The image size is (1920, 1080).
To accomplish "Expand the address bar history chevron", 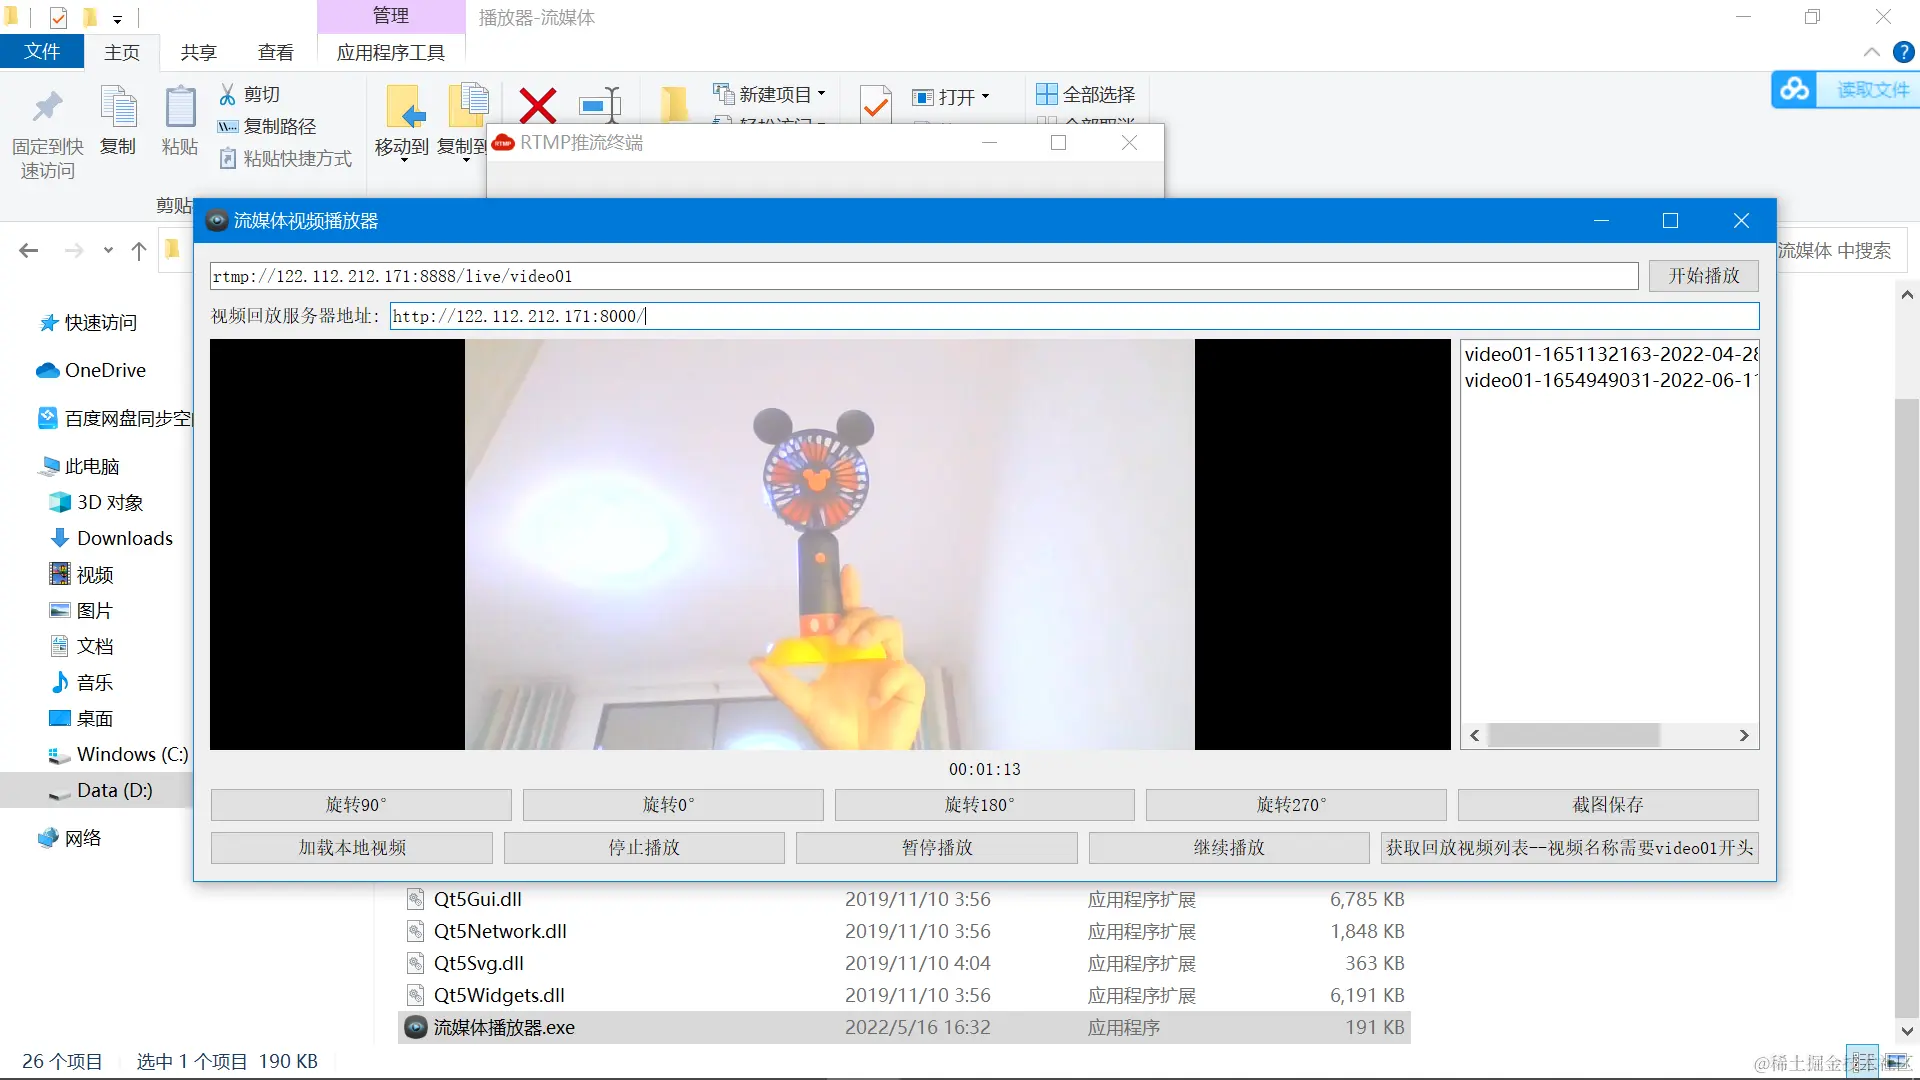I will click(x=107, y=250).
